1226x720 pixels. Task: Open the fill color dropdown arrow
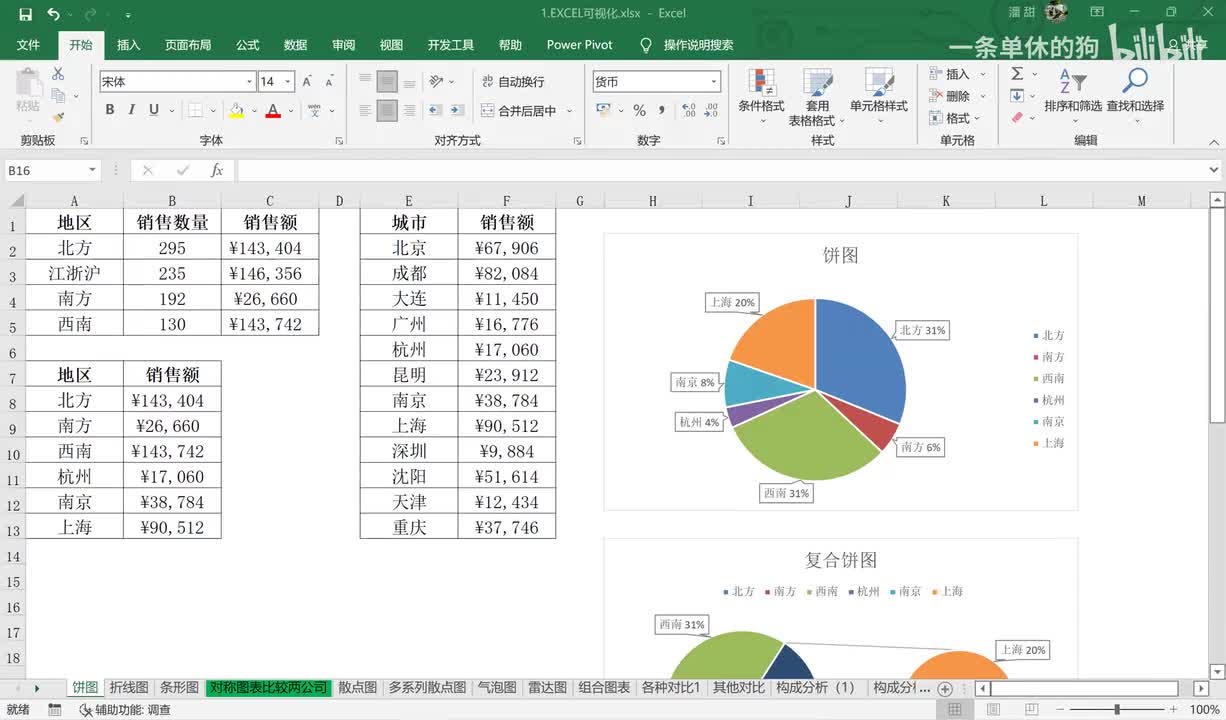254,110
